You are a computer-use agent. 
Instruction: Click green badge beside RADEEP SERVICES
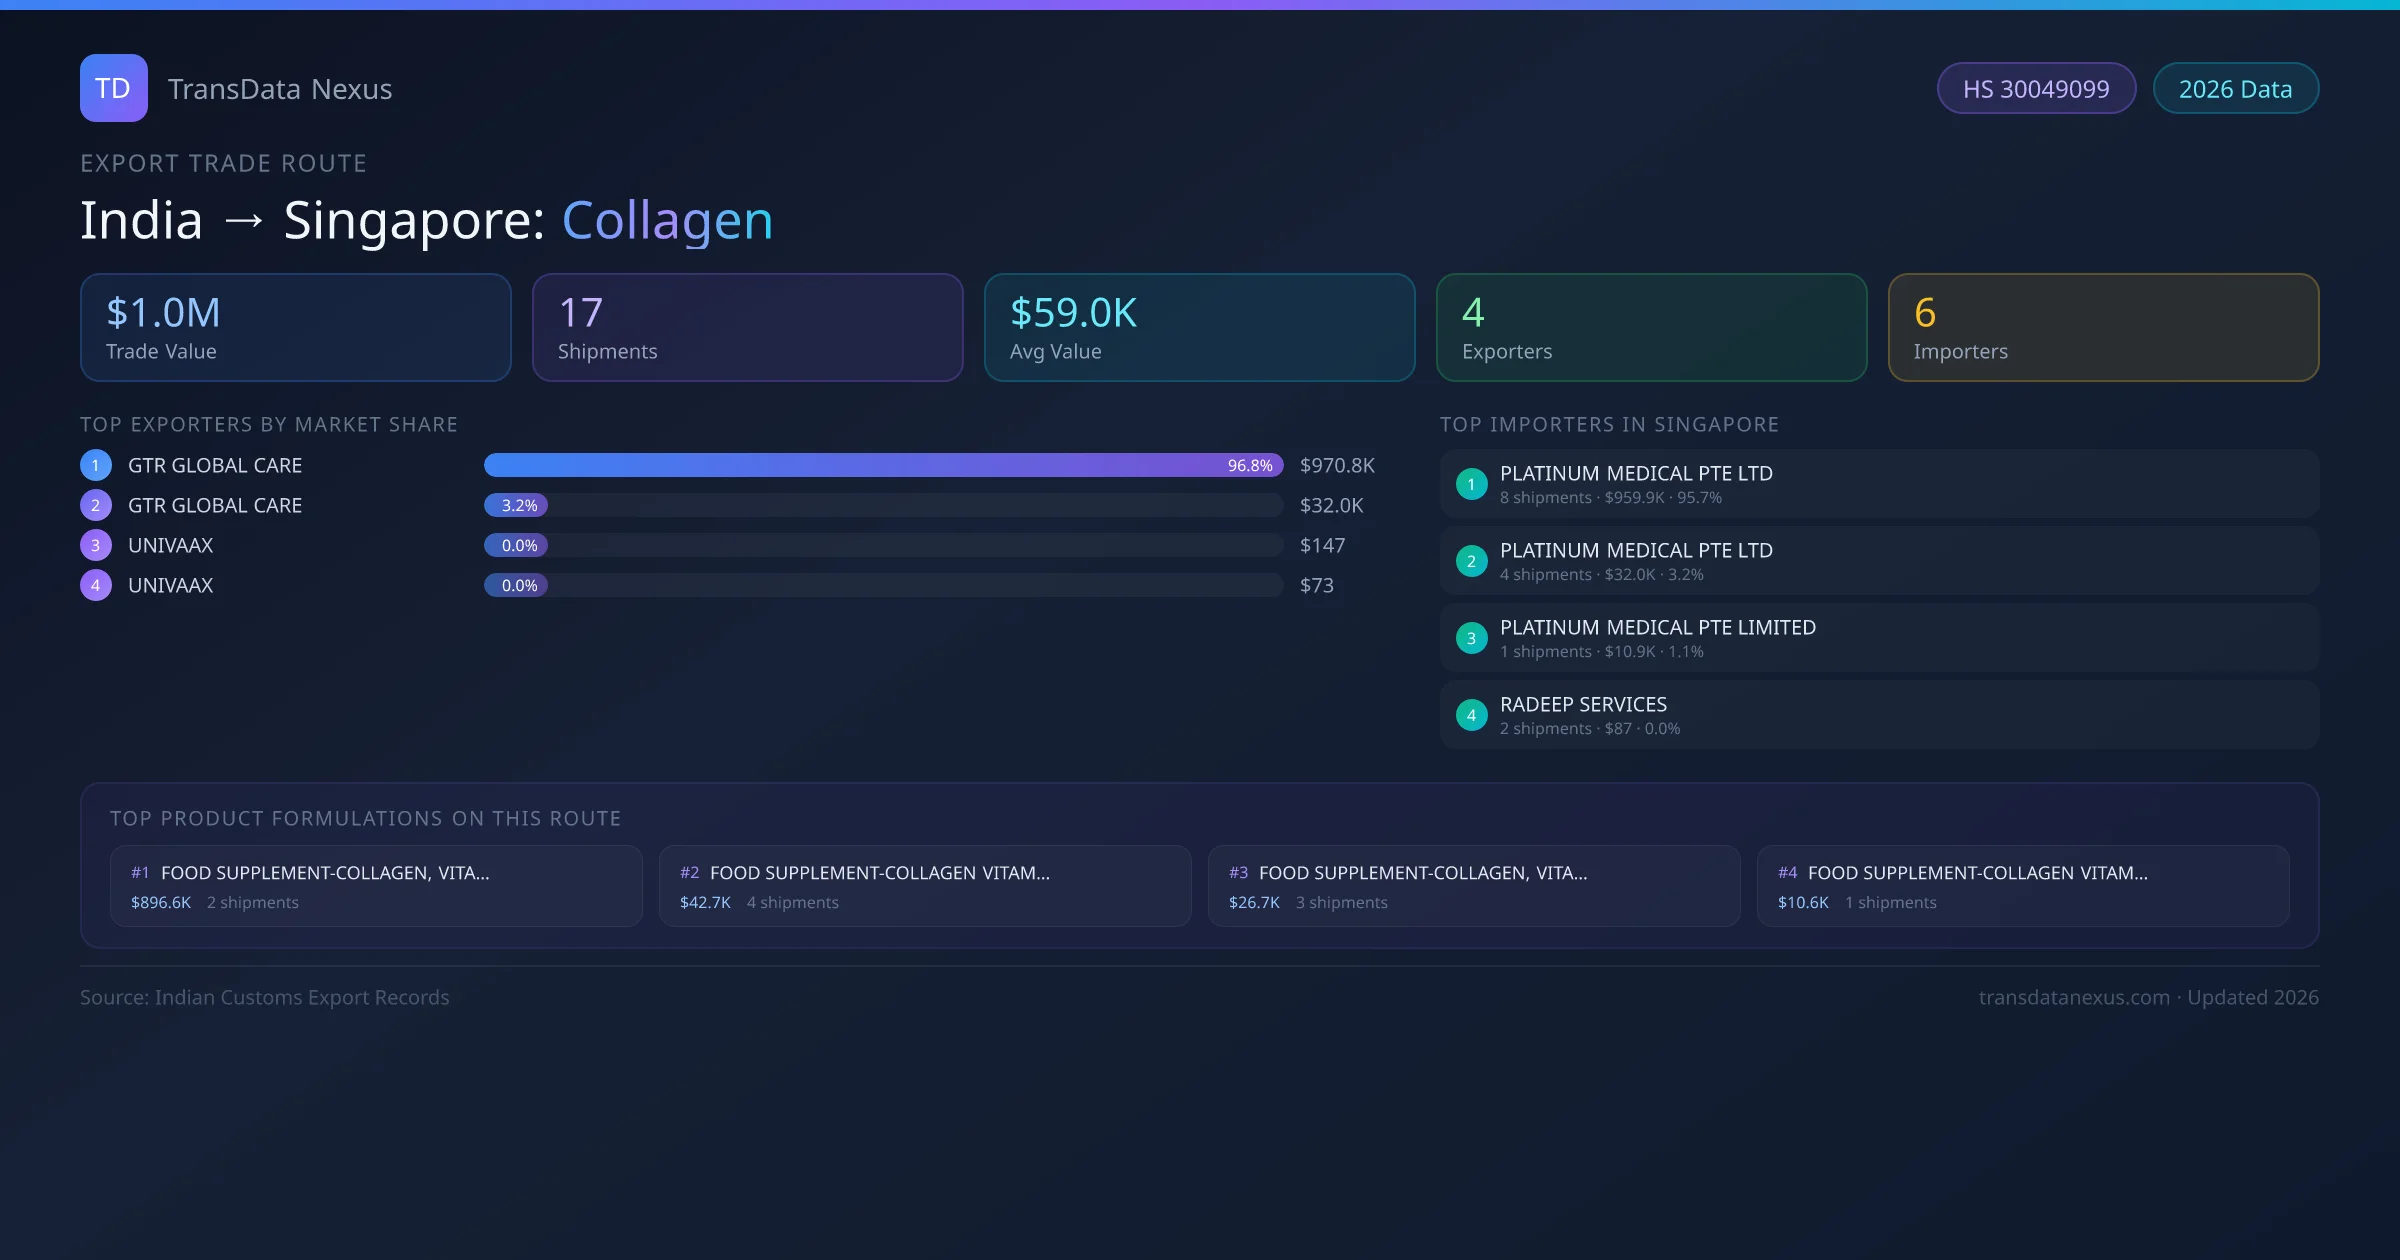pyautogui.click(x=1471, y=715)
